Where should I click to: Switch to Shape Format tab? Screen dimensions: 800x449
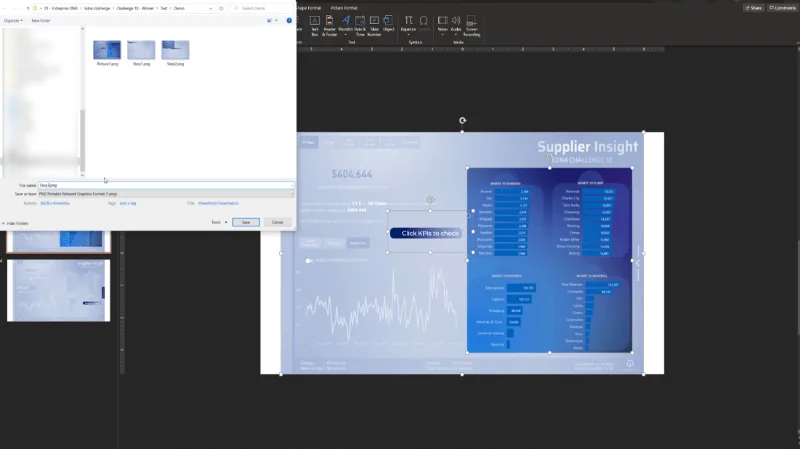[309, 8]
